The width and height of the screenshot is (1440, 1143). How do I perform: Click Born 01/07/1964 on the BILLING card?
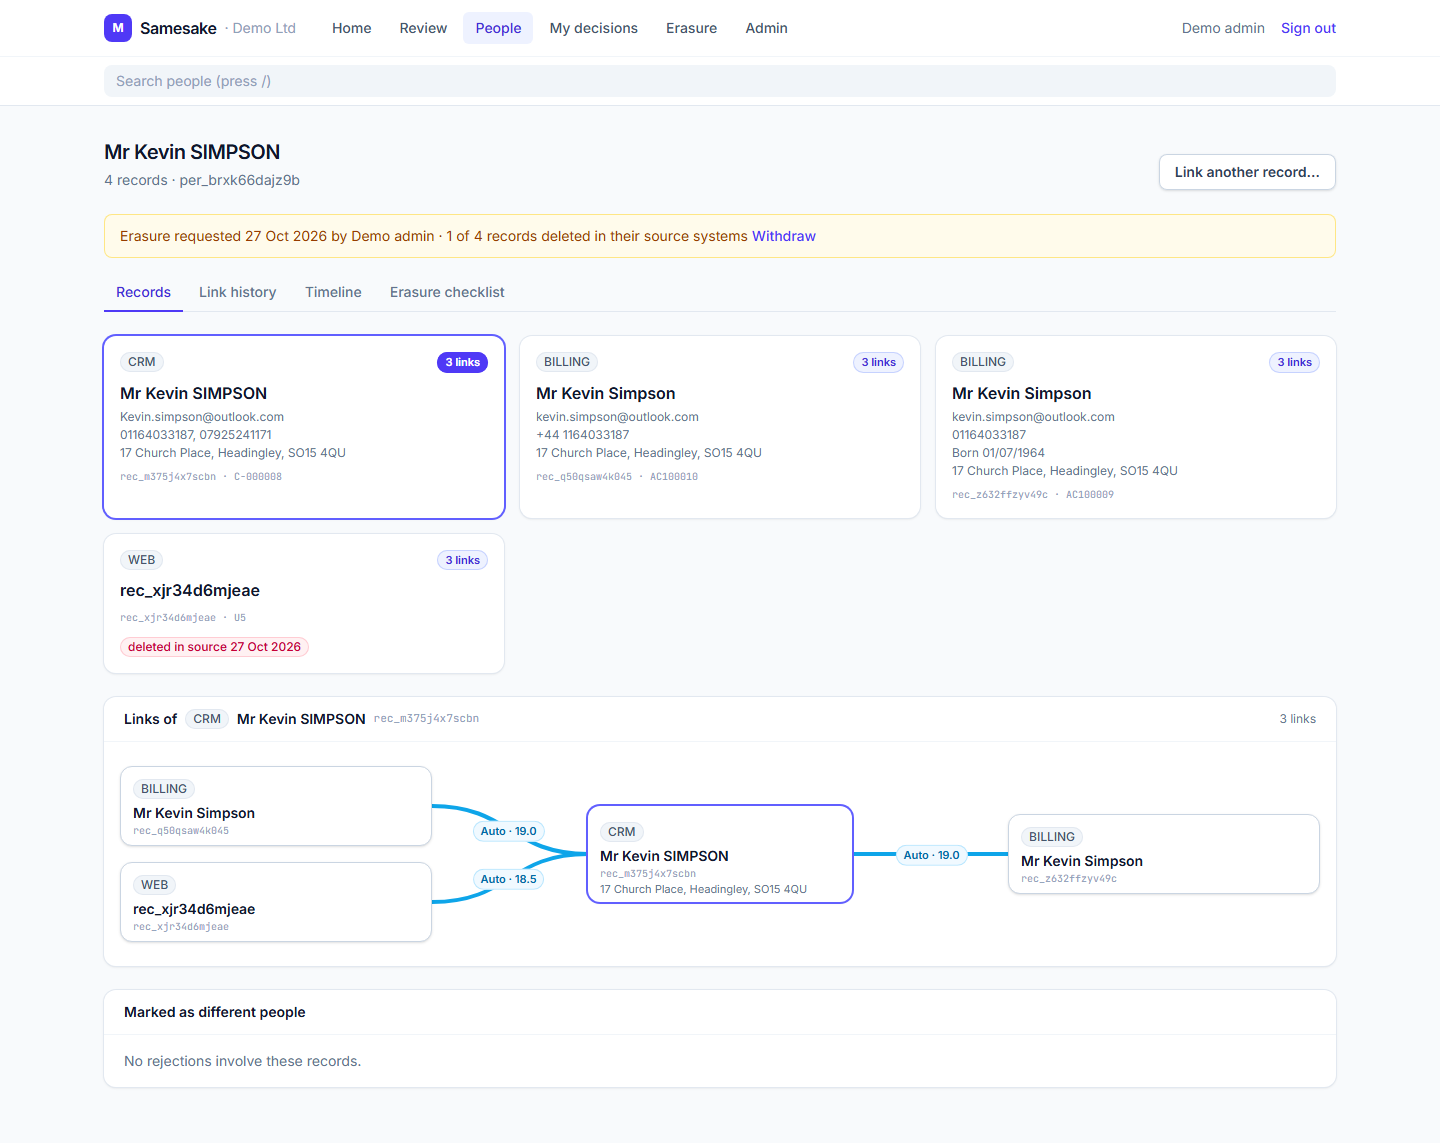click(x=998, y=453)
